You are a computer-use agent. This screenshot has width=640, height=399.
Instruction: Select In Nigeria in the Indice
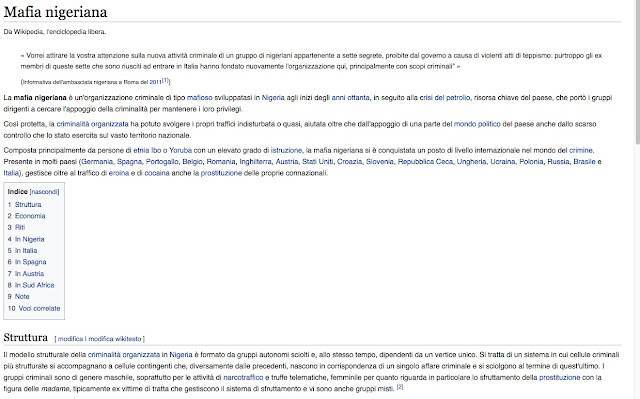point(29,239)
